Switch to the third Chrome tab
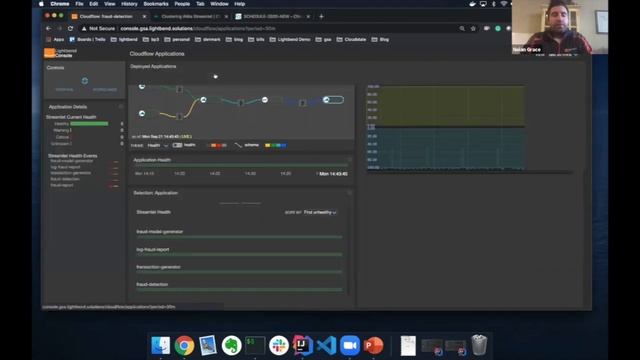 (x=272, y=16)
